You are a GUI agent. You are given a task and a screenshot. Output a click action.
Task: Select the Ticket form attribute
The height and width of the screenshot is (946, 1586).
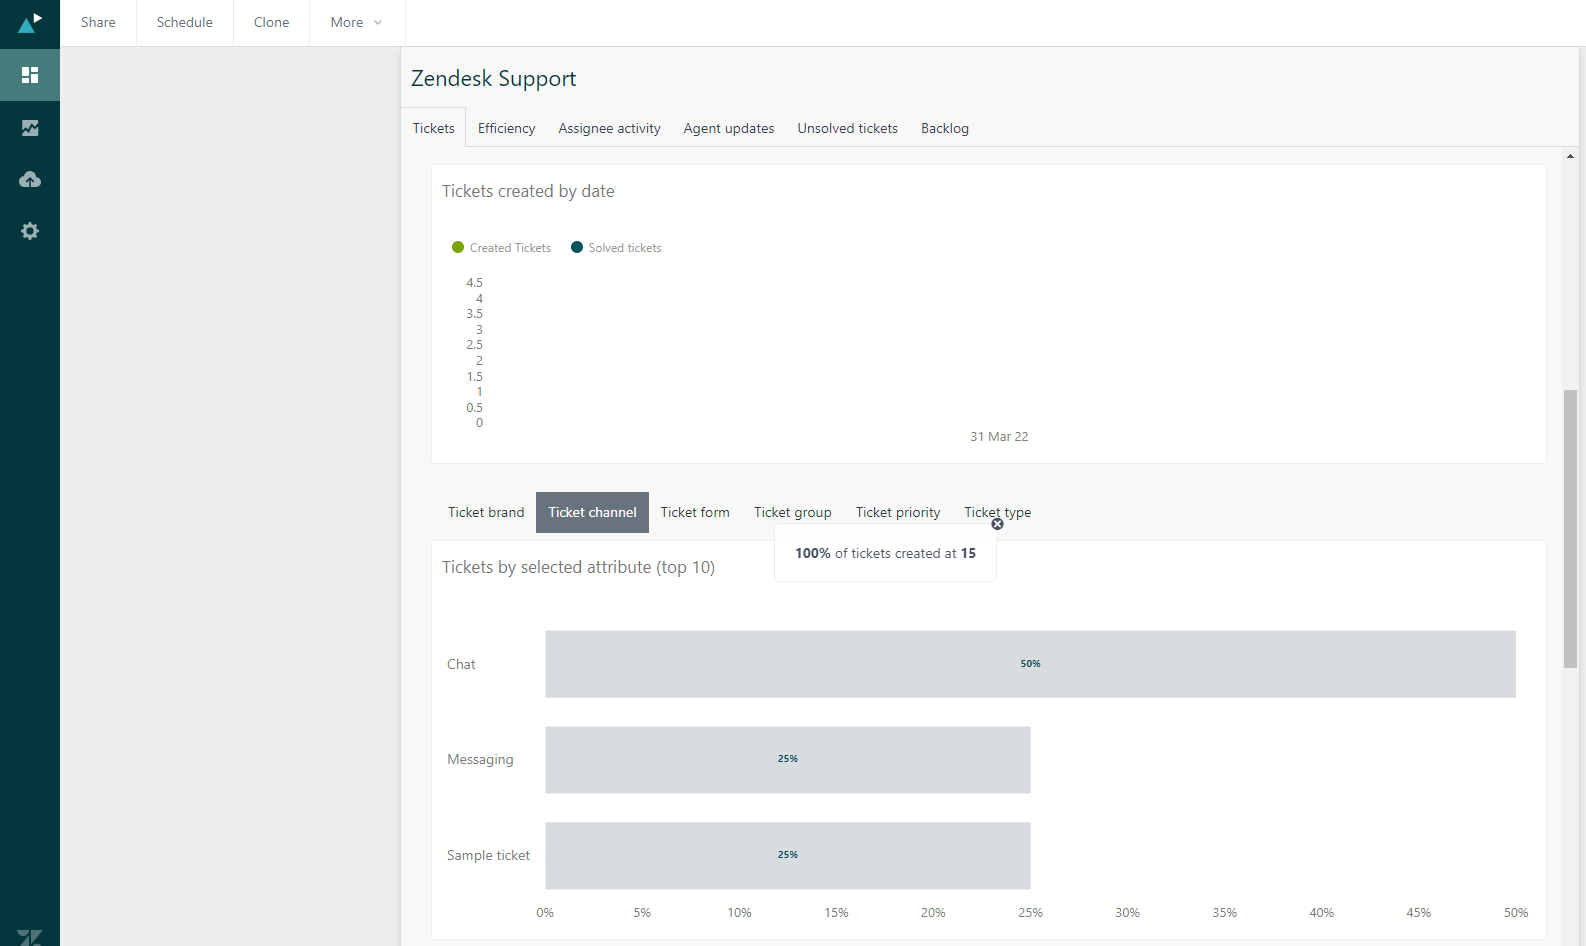[x=695, y=512]
